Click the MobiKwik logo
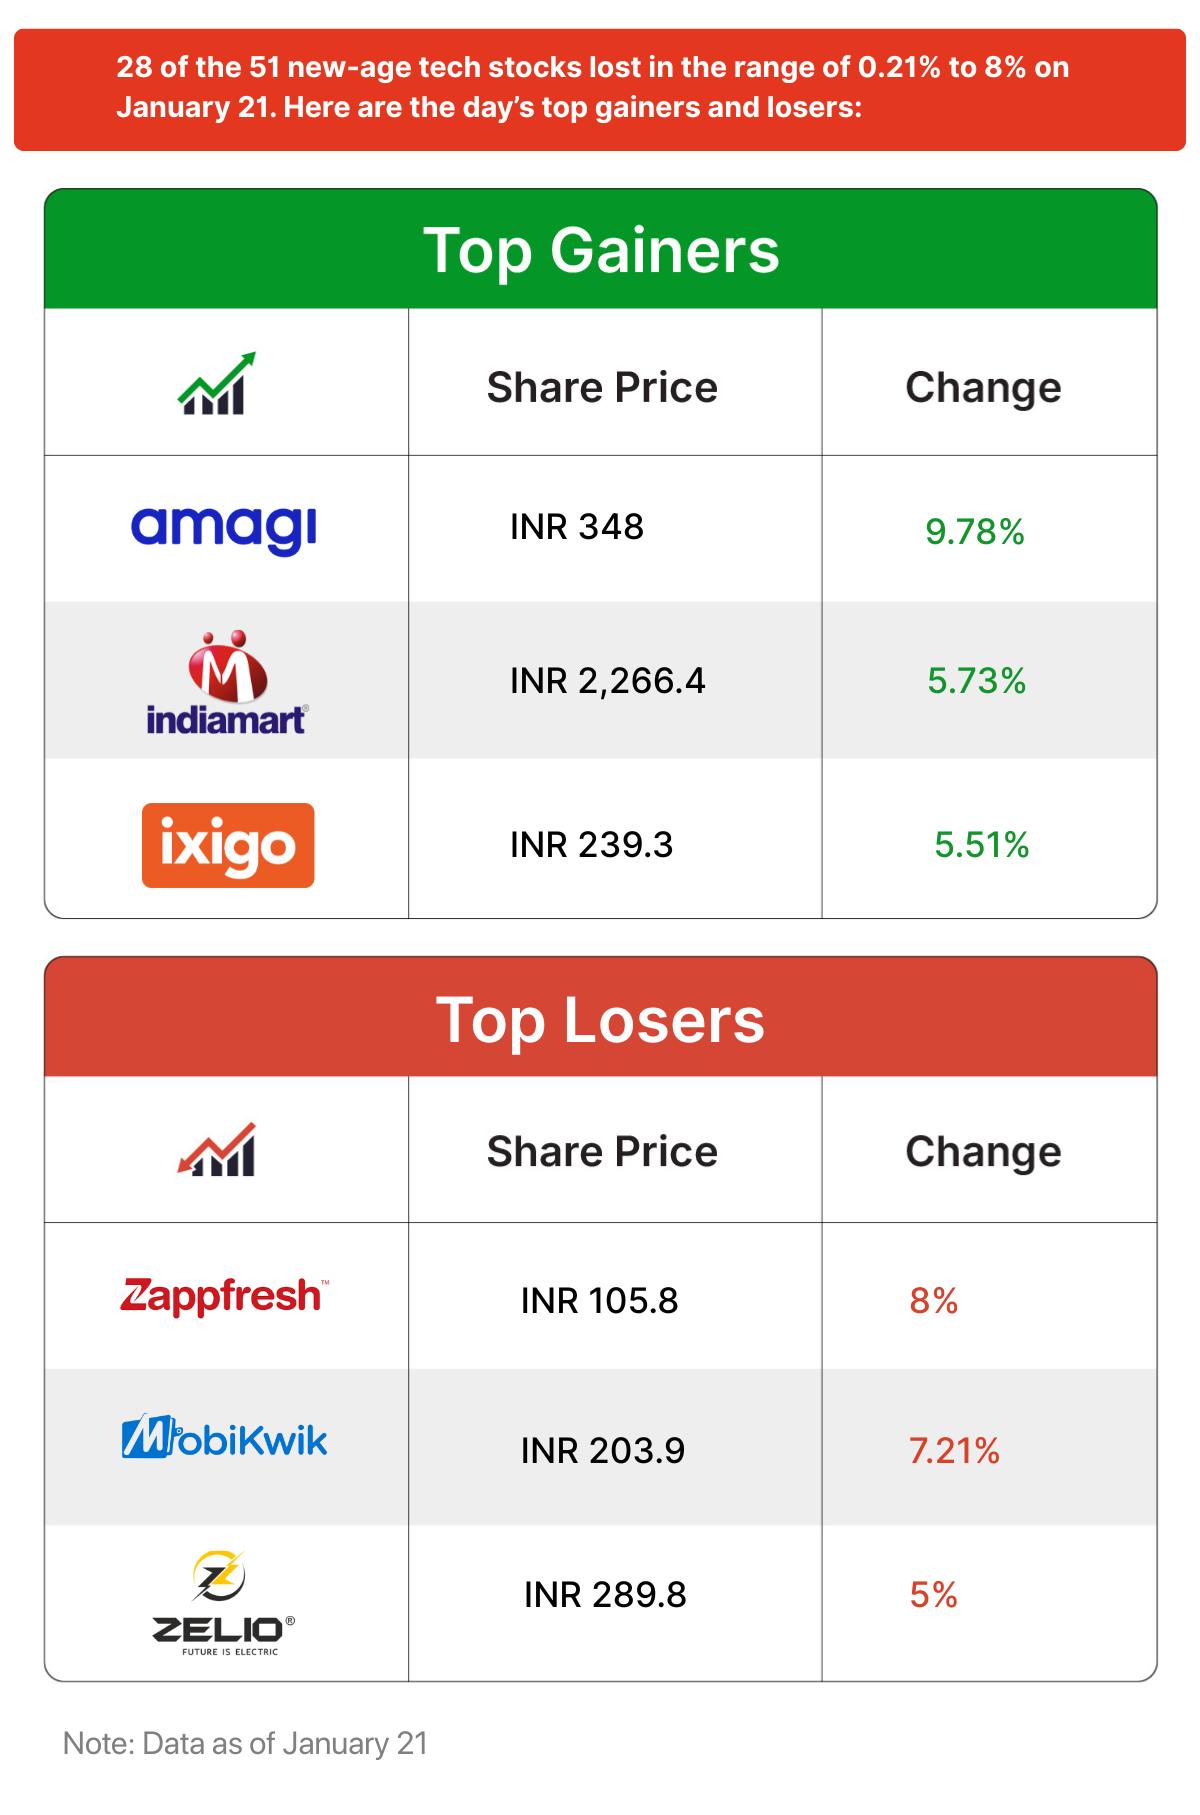This screenshot has height=1815, width=1200. 225,1439
